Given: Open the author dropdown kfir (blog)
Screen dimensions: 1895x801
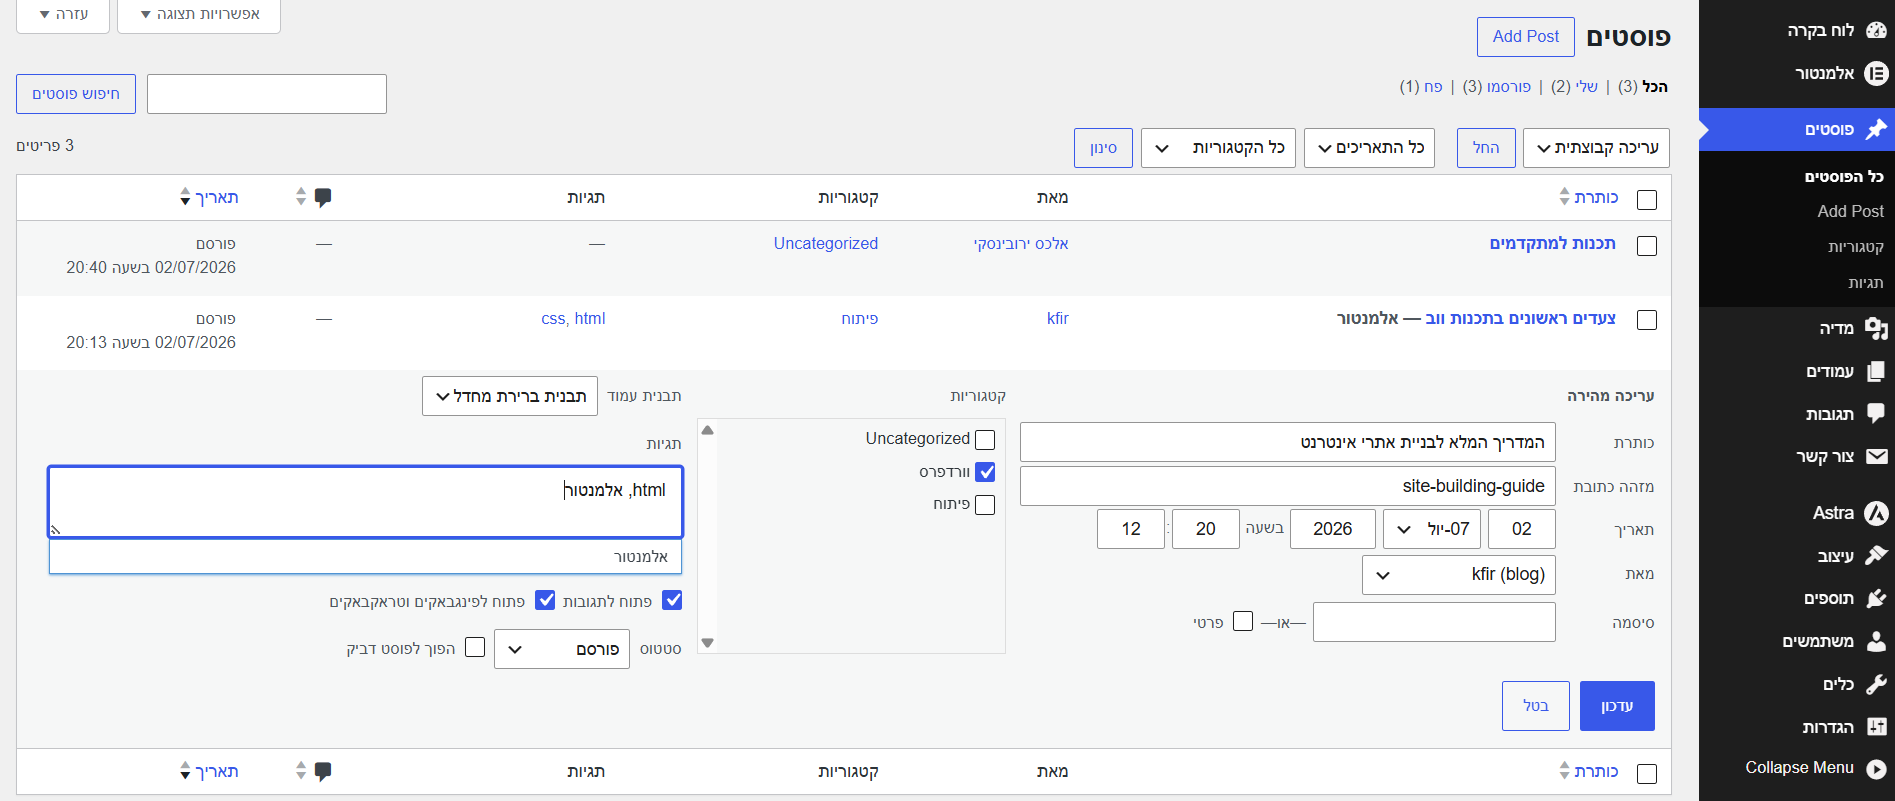Looking at the screenshot, I should pos(1459,575).
